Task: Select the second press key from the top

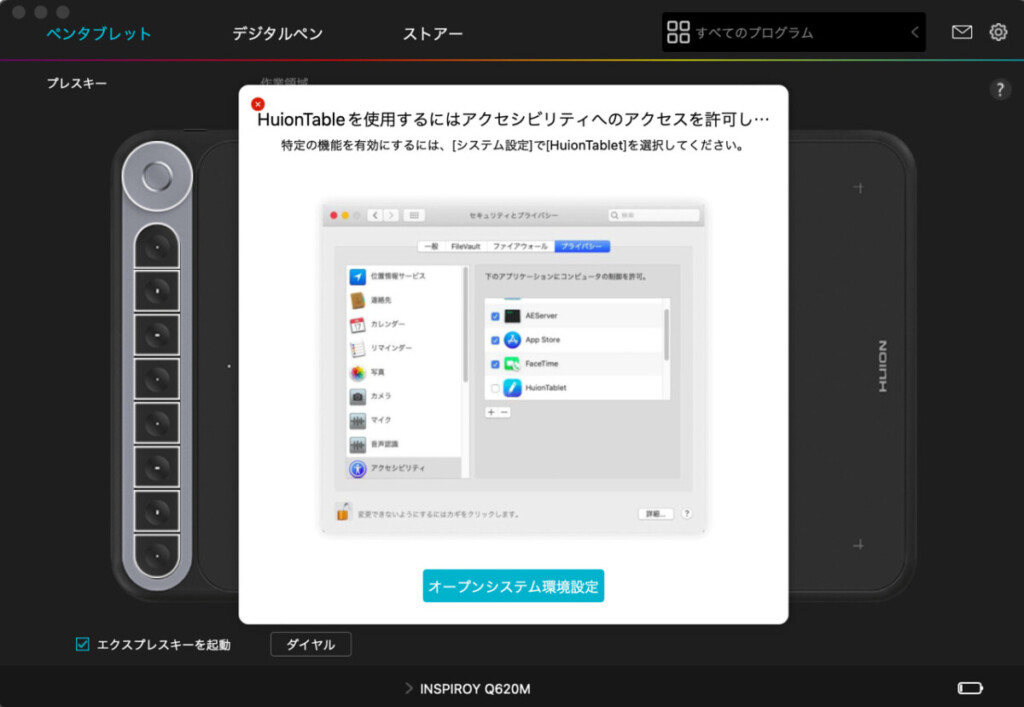Action: pos(157,291)
